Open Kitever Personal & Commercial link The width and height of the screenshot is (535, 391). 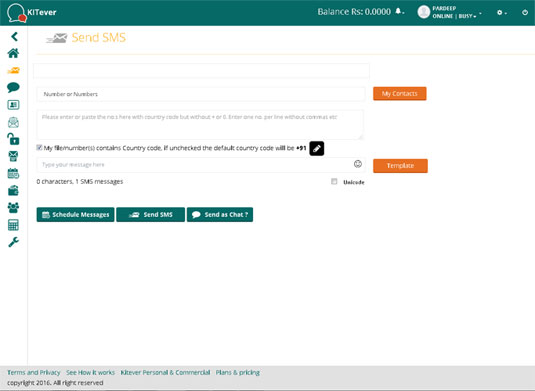[x=165, y=372]
